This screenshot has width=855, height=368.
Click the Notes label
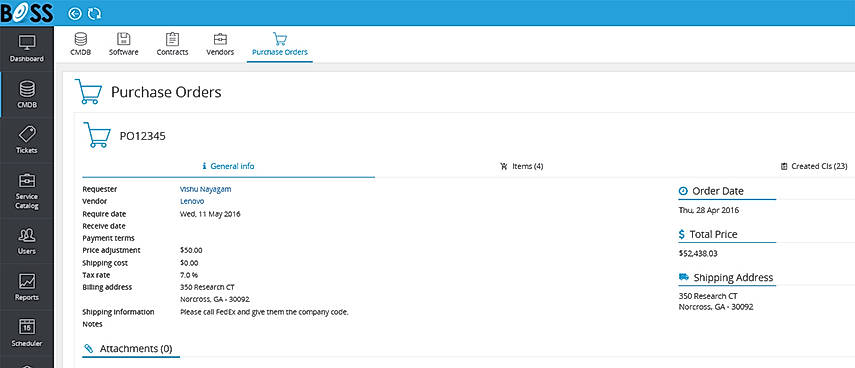click(x=93, y=324)
